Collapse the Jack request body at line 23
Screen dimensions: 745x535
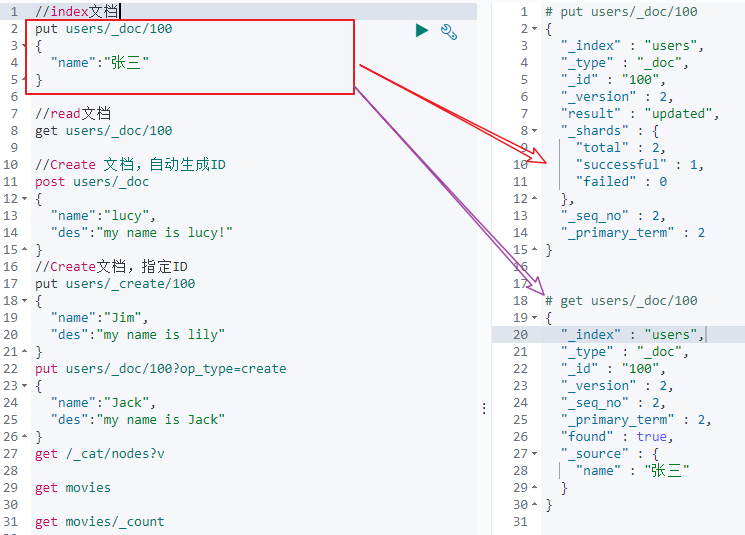[x=24, y=386]
